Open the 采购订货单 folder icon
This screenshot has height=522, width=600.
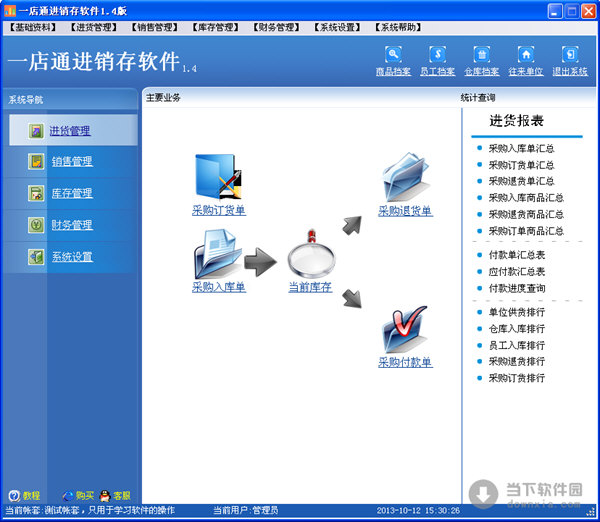[218, 176]
